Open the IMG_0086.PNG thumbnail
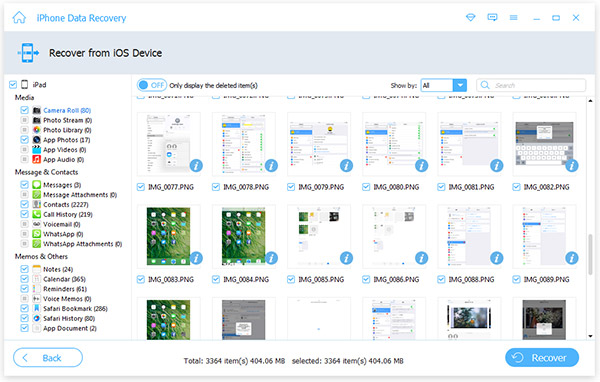 [x=394, y=237]
